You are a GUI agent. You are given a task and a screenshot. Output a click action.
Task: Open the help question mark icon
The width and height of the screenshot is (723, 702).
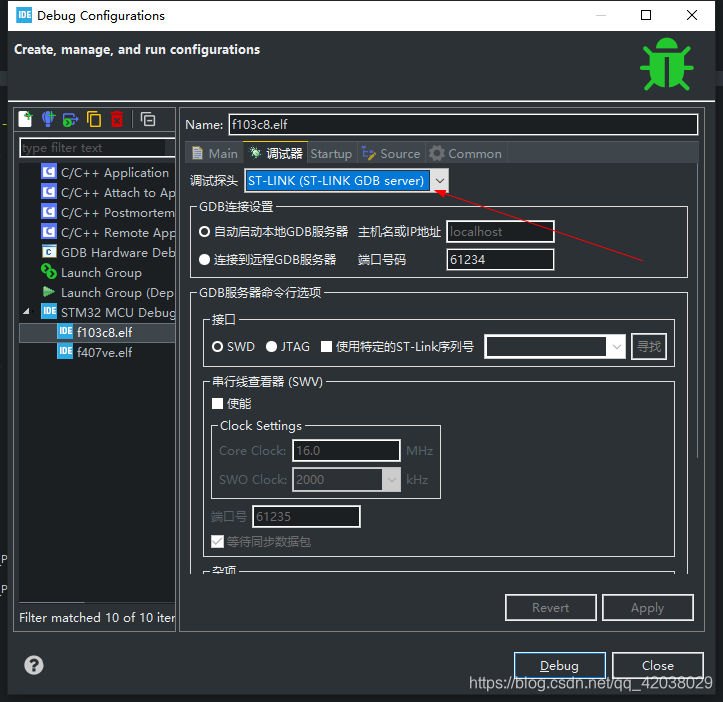click(x=34, y=665)
